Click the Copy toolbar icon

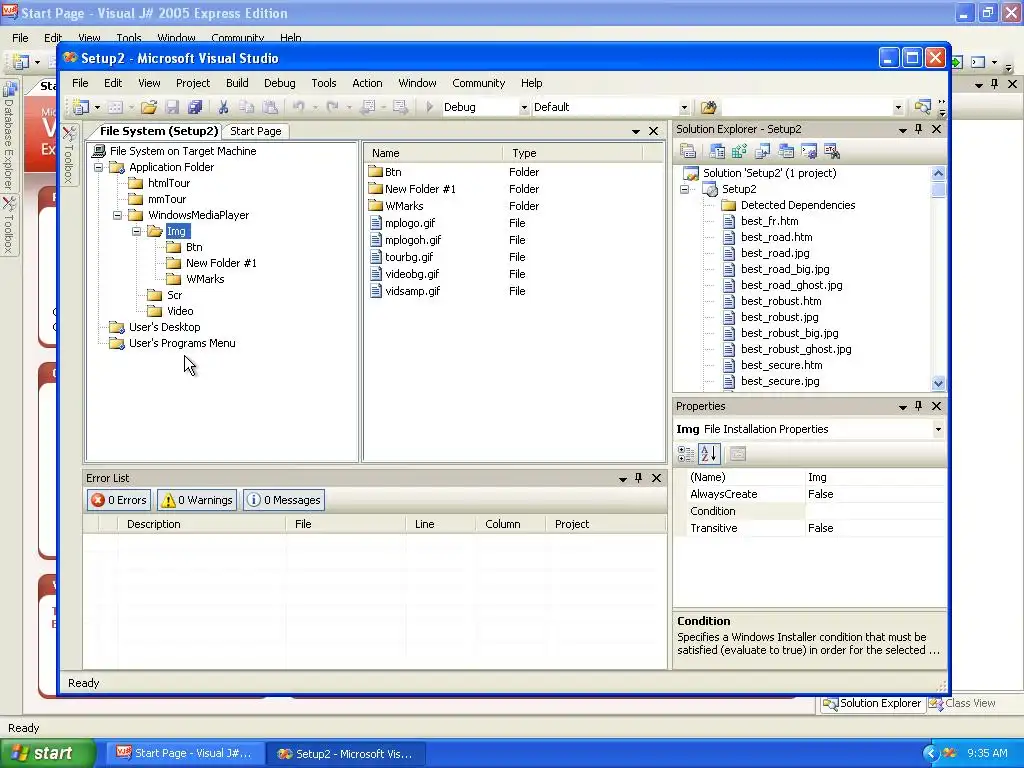(246, 107)
